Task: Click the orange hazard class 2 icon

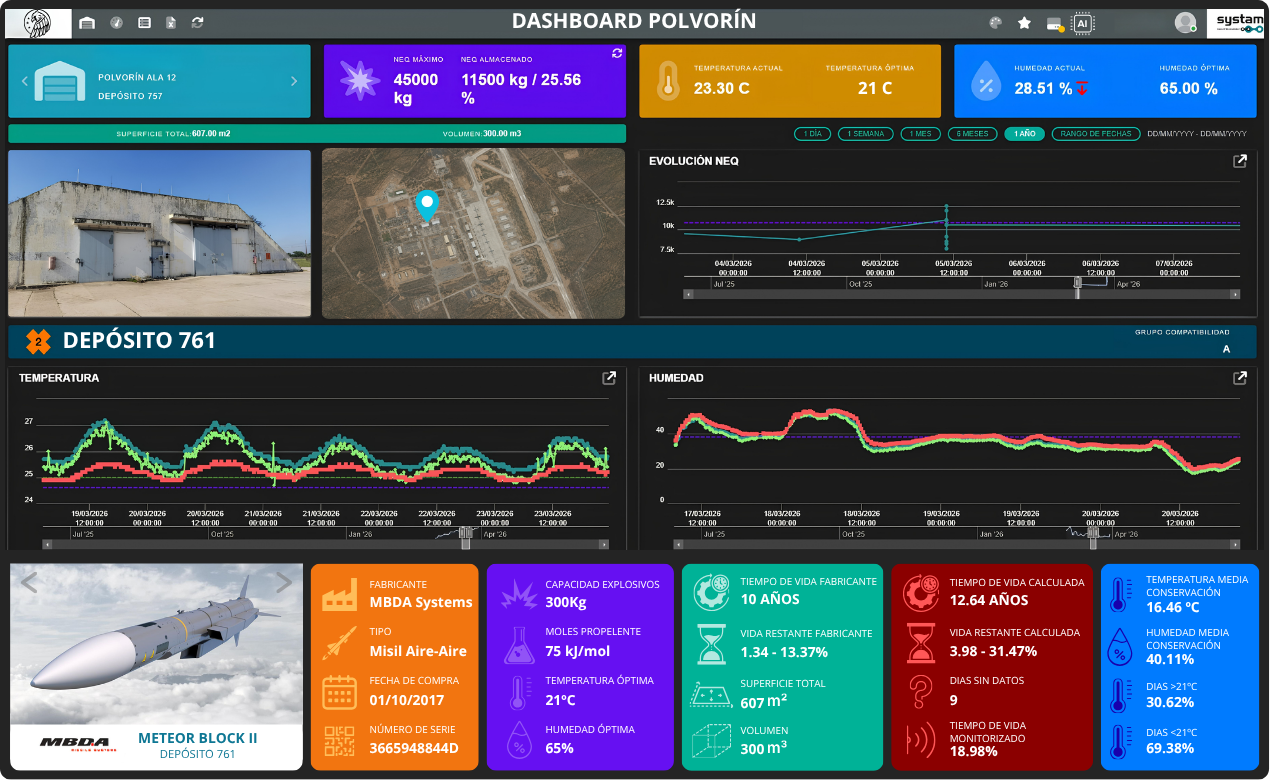Action: coord(38,342)
